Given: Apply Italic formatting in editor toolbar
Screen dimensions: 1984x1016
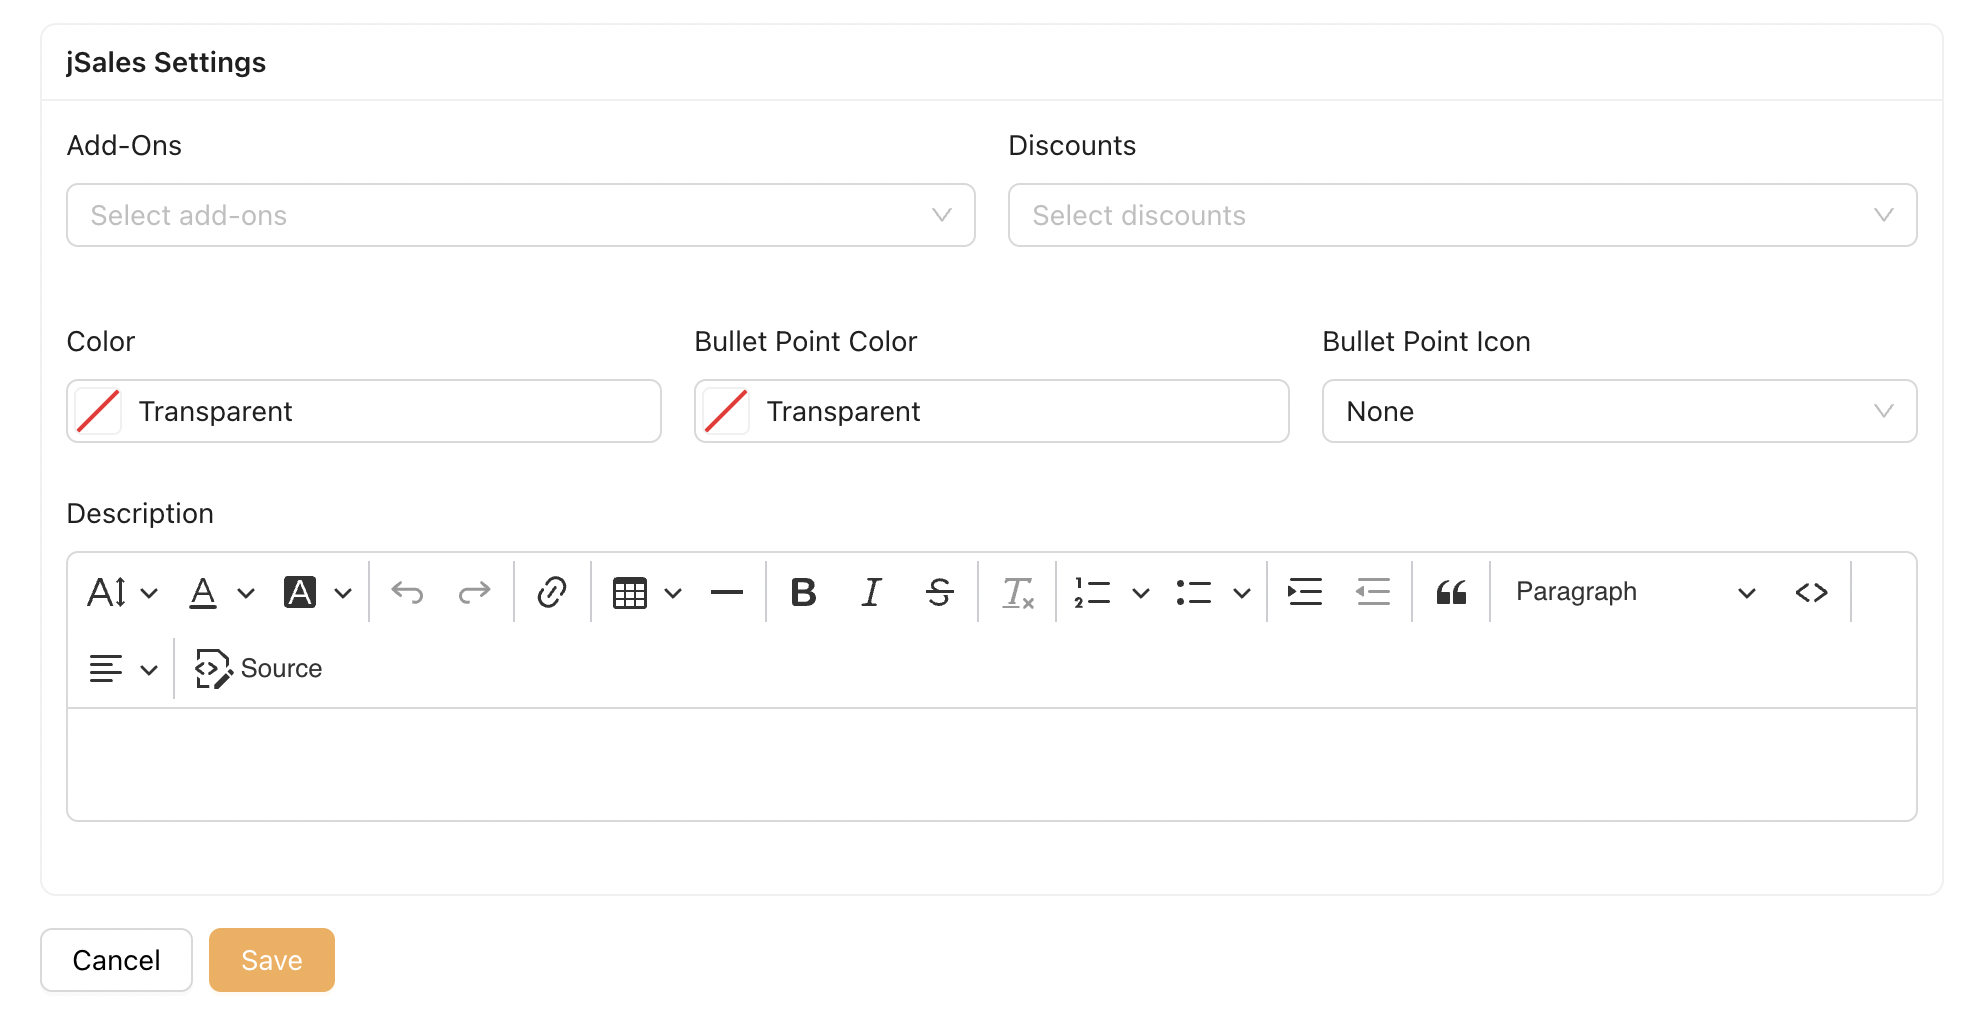Looking at the screenshot, I should [x=871, y=592].
